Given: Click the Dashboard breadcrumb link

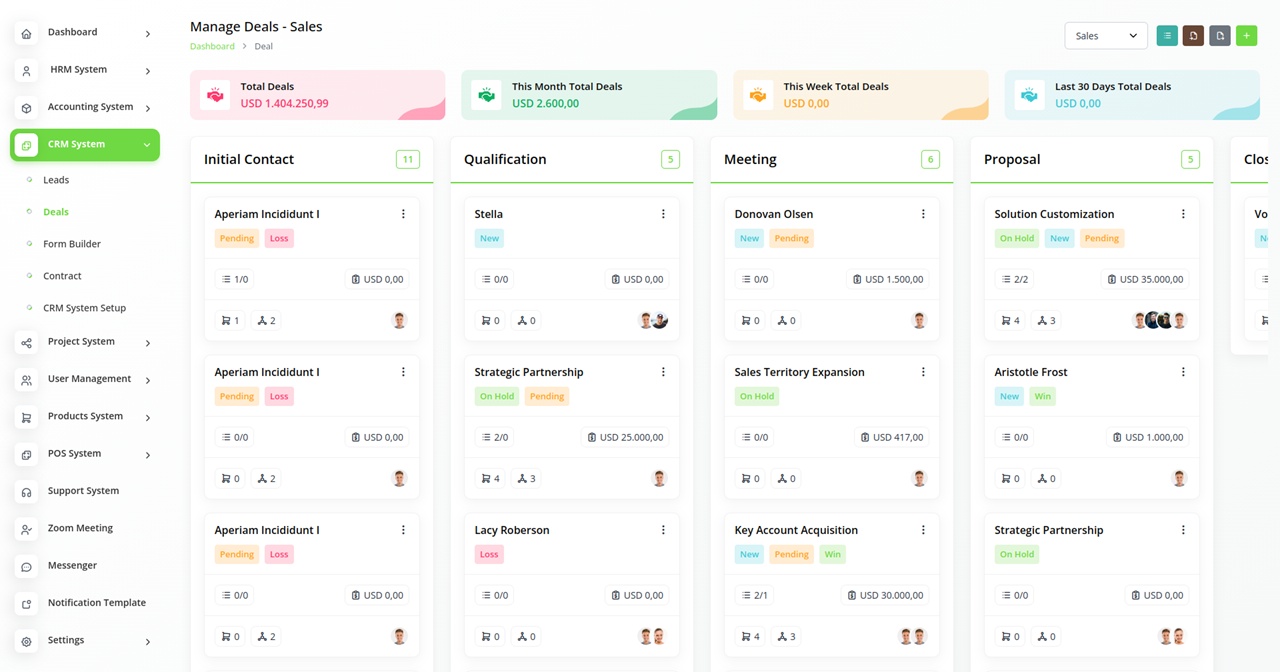Looking at the screenshot, I should (x=212, y=46).
